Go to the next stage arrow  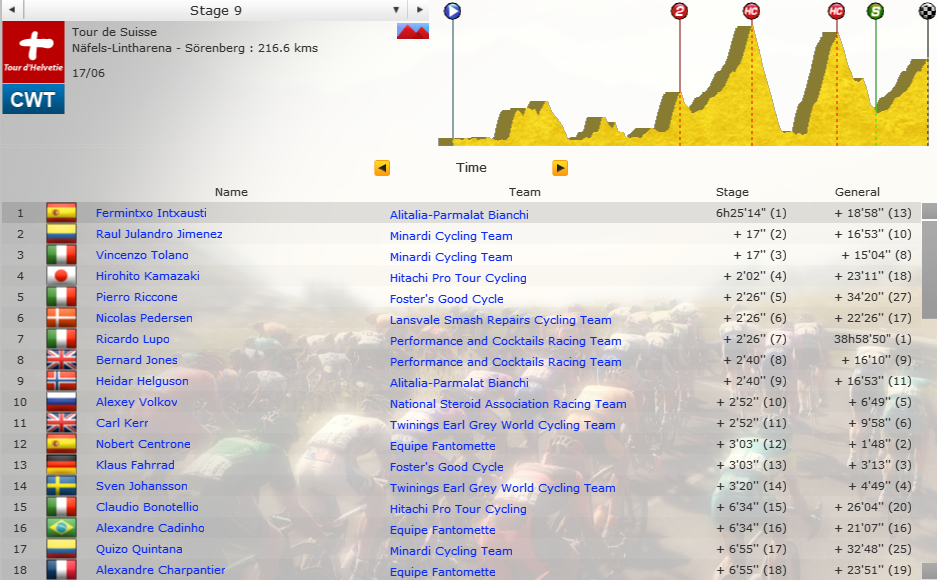click(x=419, y=10)
